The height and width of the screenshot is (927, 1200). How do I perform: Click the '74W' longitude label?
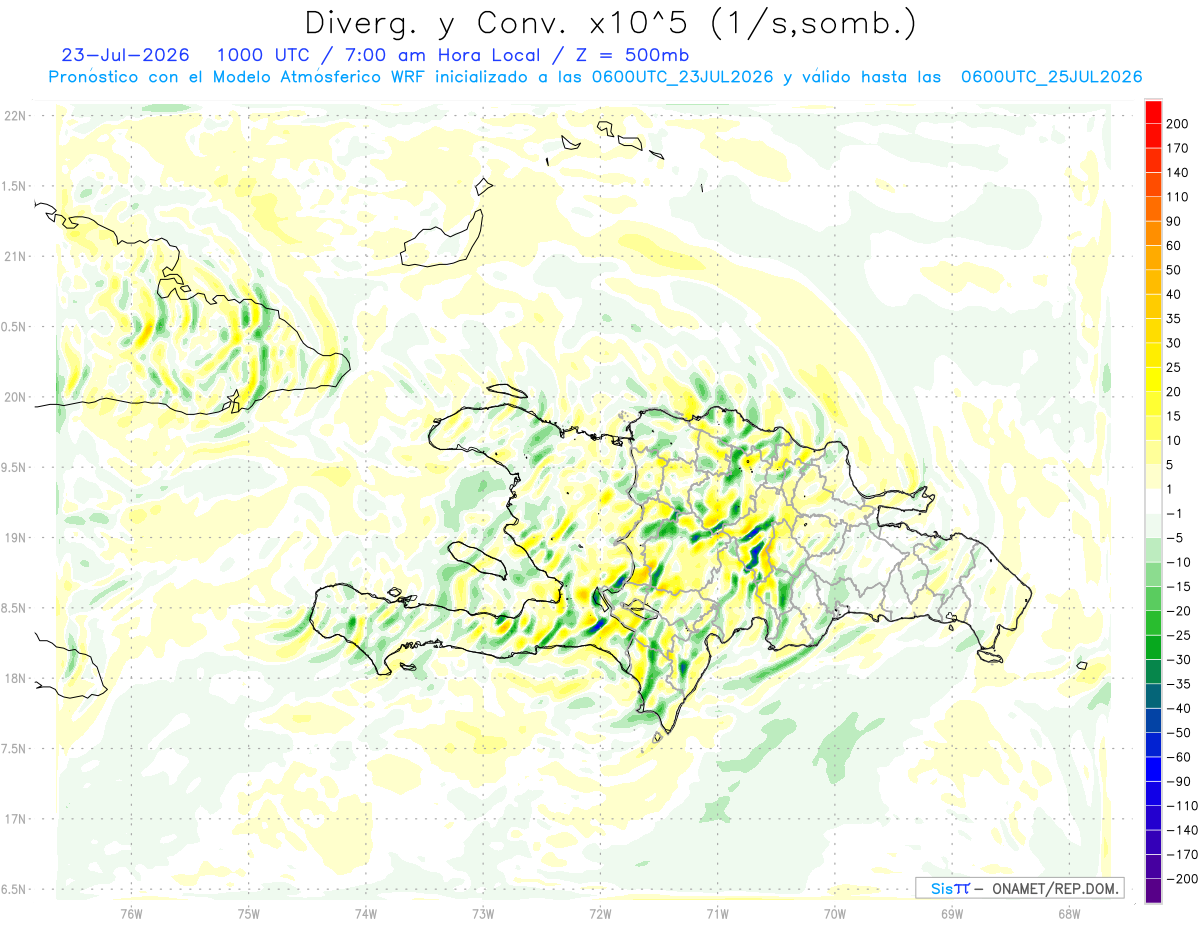366,912
